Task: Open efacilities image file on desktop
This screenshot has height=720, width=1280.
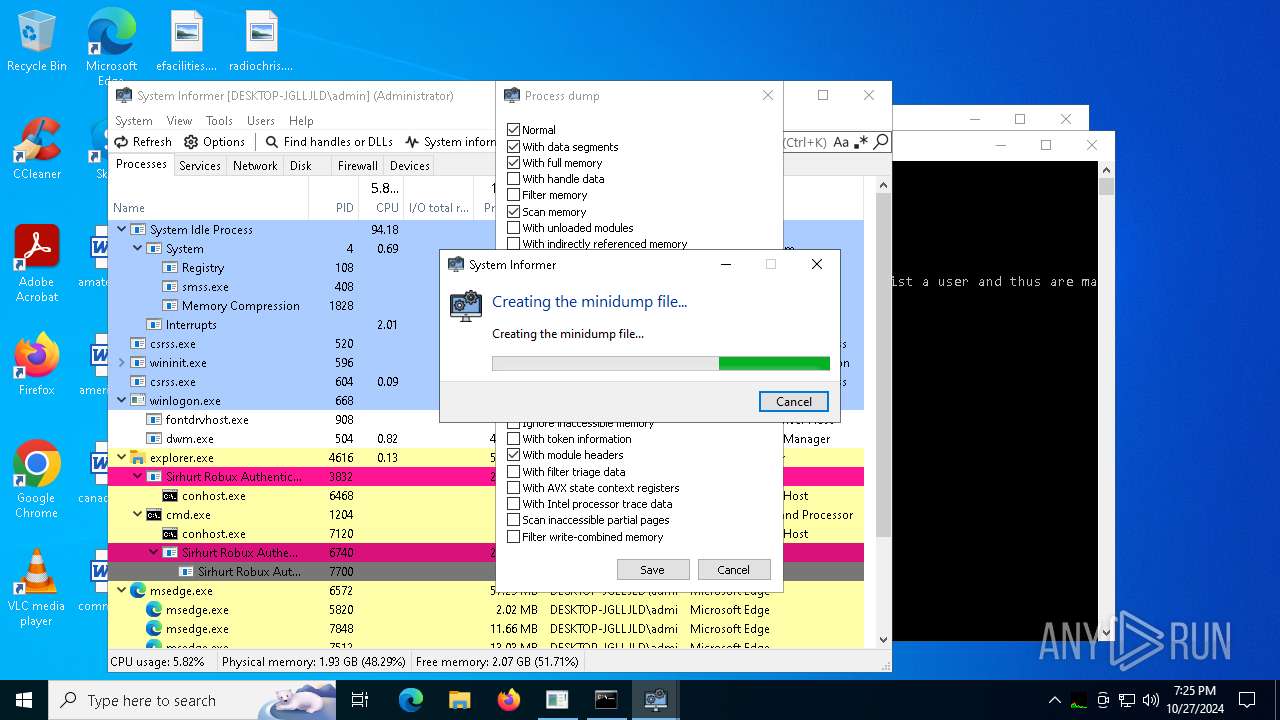Action: (x=186, y=42)
